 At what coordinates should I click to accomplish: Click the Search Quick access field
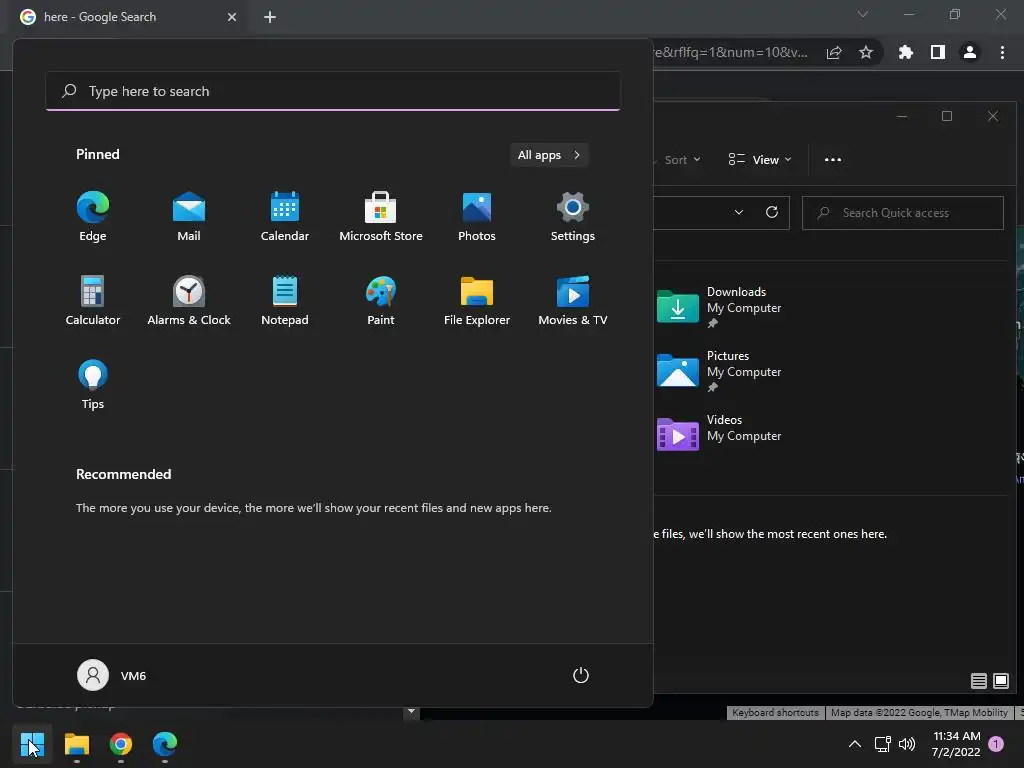point(903,213)
